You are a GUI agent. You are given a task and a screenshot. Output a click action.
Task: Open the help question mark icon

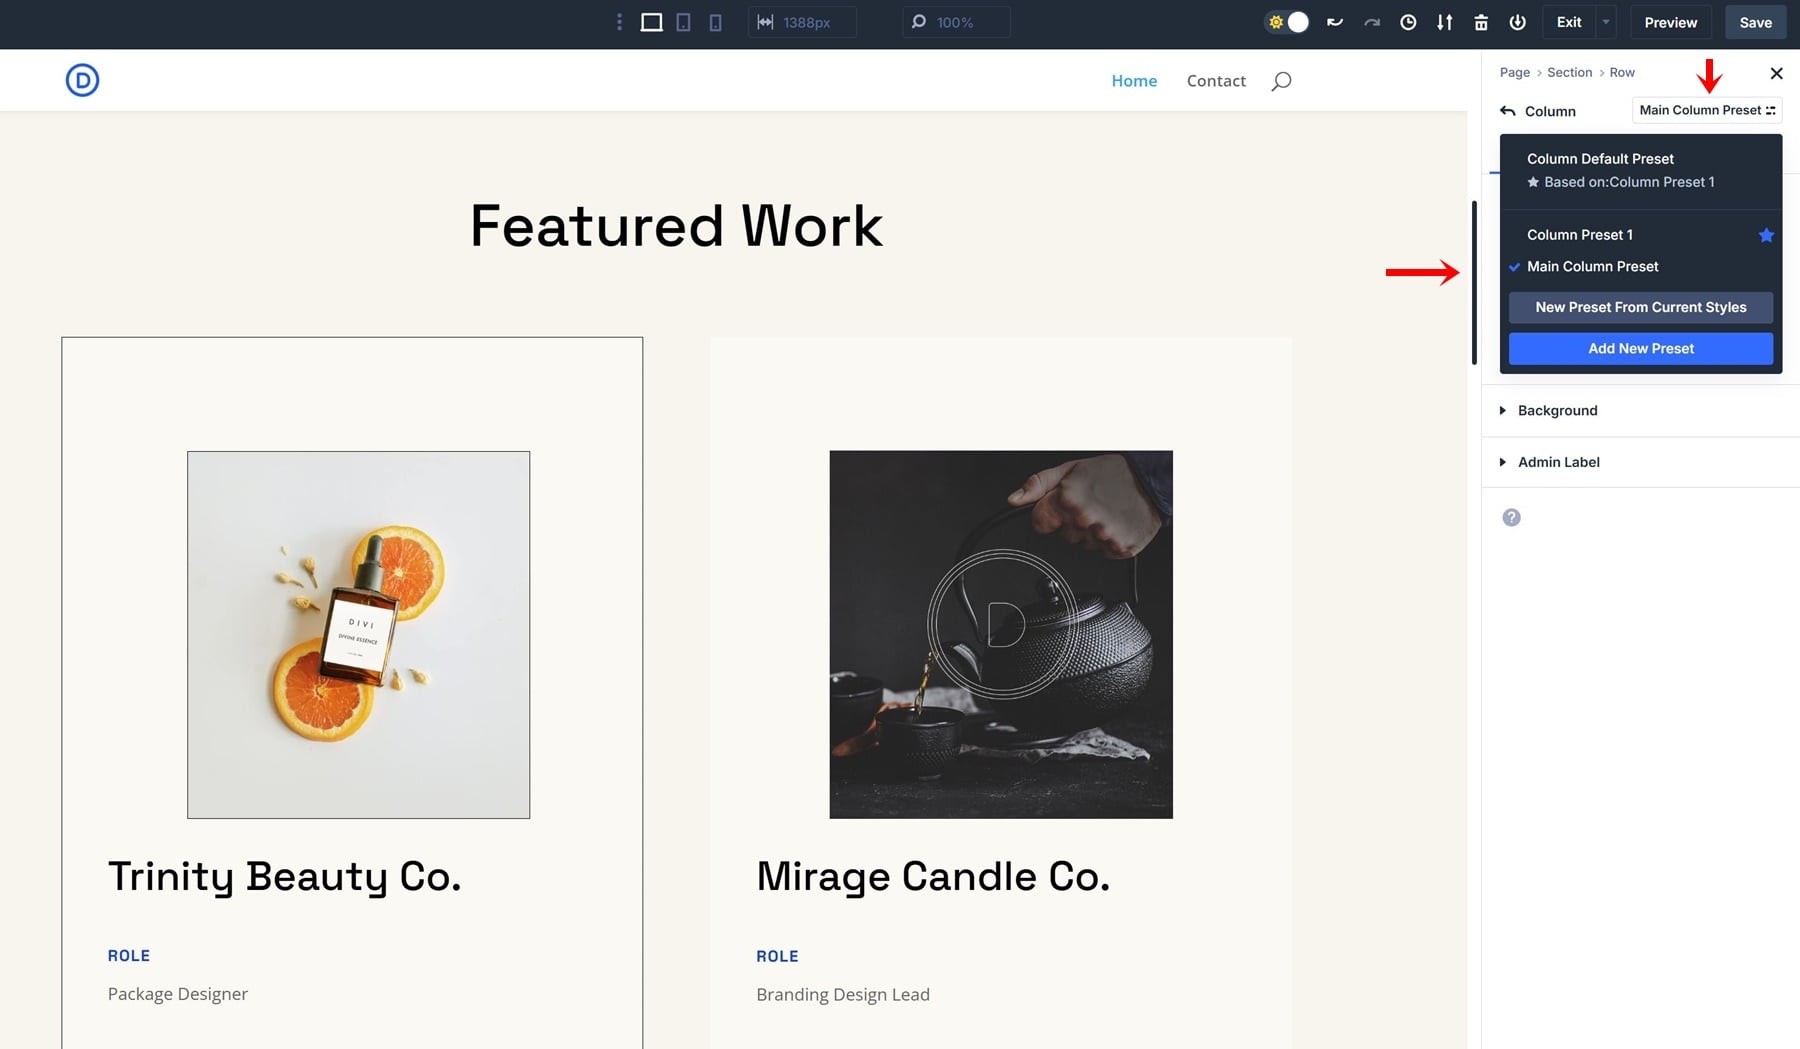tap(1511, 517)
